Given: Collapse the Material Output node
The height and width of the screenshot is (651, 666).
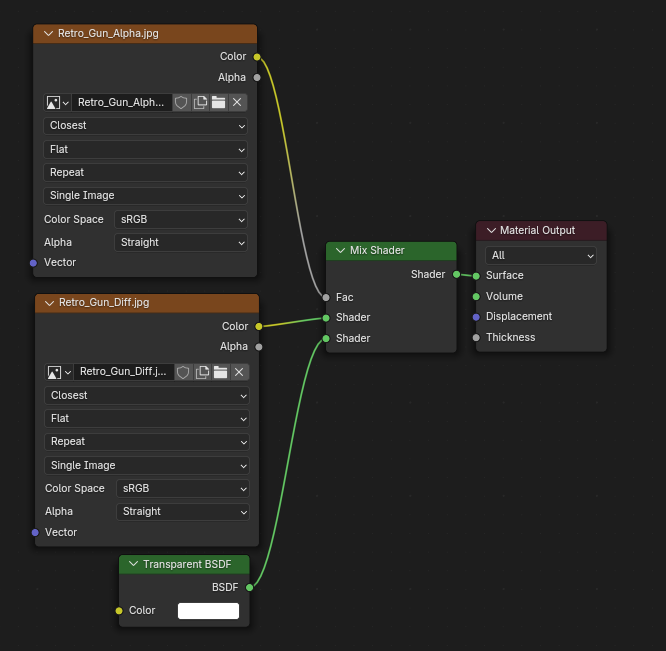Looking at the screenshot, I should pos(491,230).
